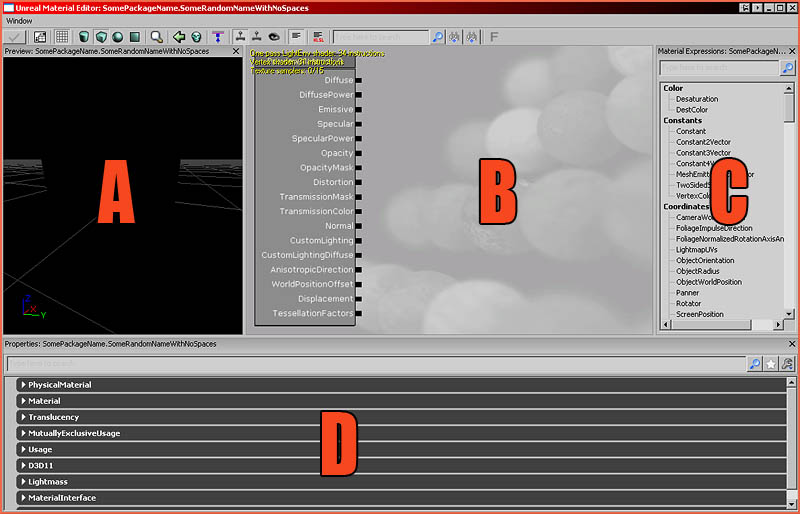Click the Apply changes checkmark button
The width and height of the screenshot is (800, 514).
pyautogui.click(x=14, y=37)
